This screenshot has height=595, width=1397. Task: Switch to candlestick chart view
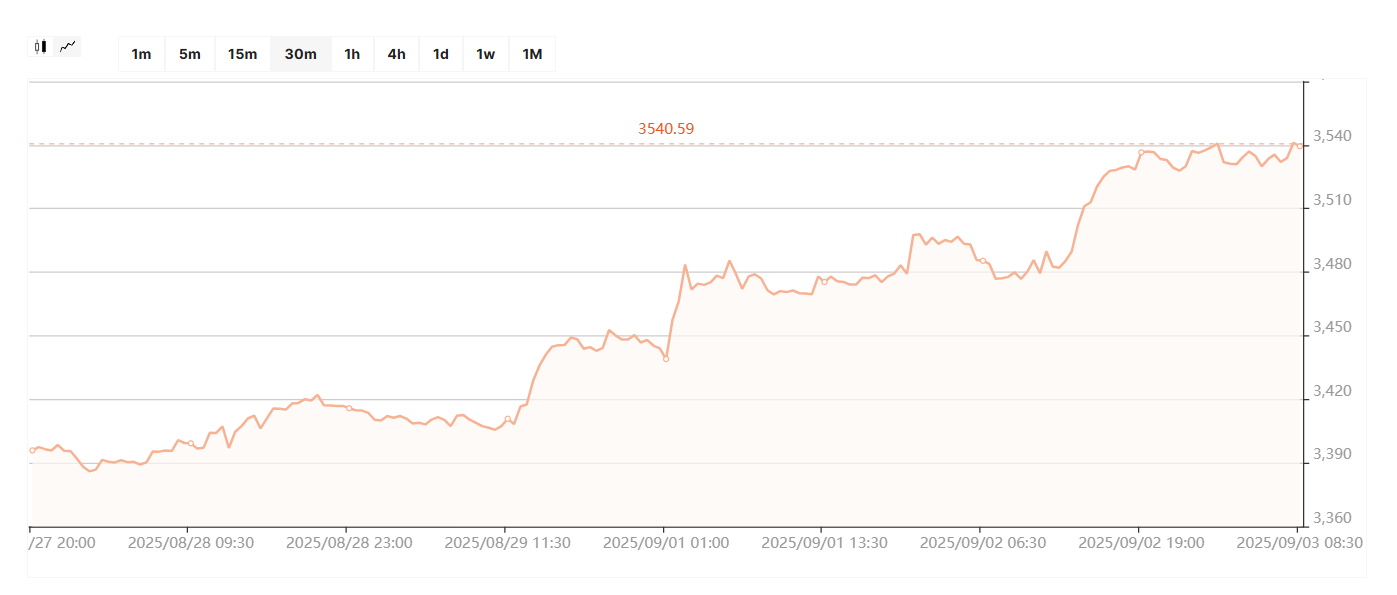pyautogui.click(x=40, y=46)
